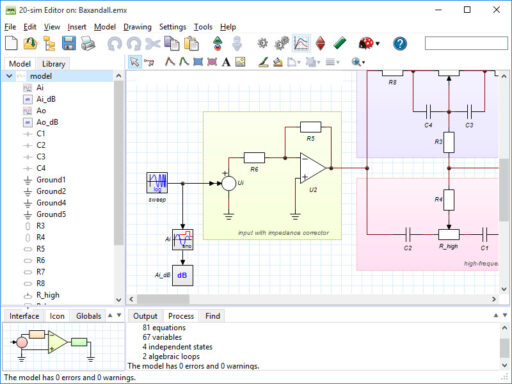512x384 pixels.
Task: Open the Model menu
Action: (x=105, y=27)
